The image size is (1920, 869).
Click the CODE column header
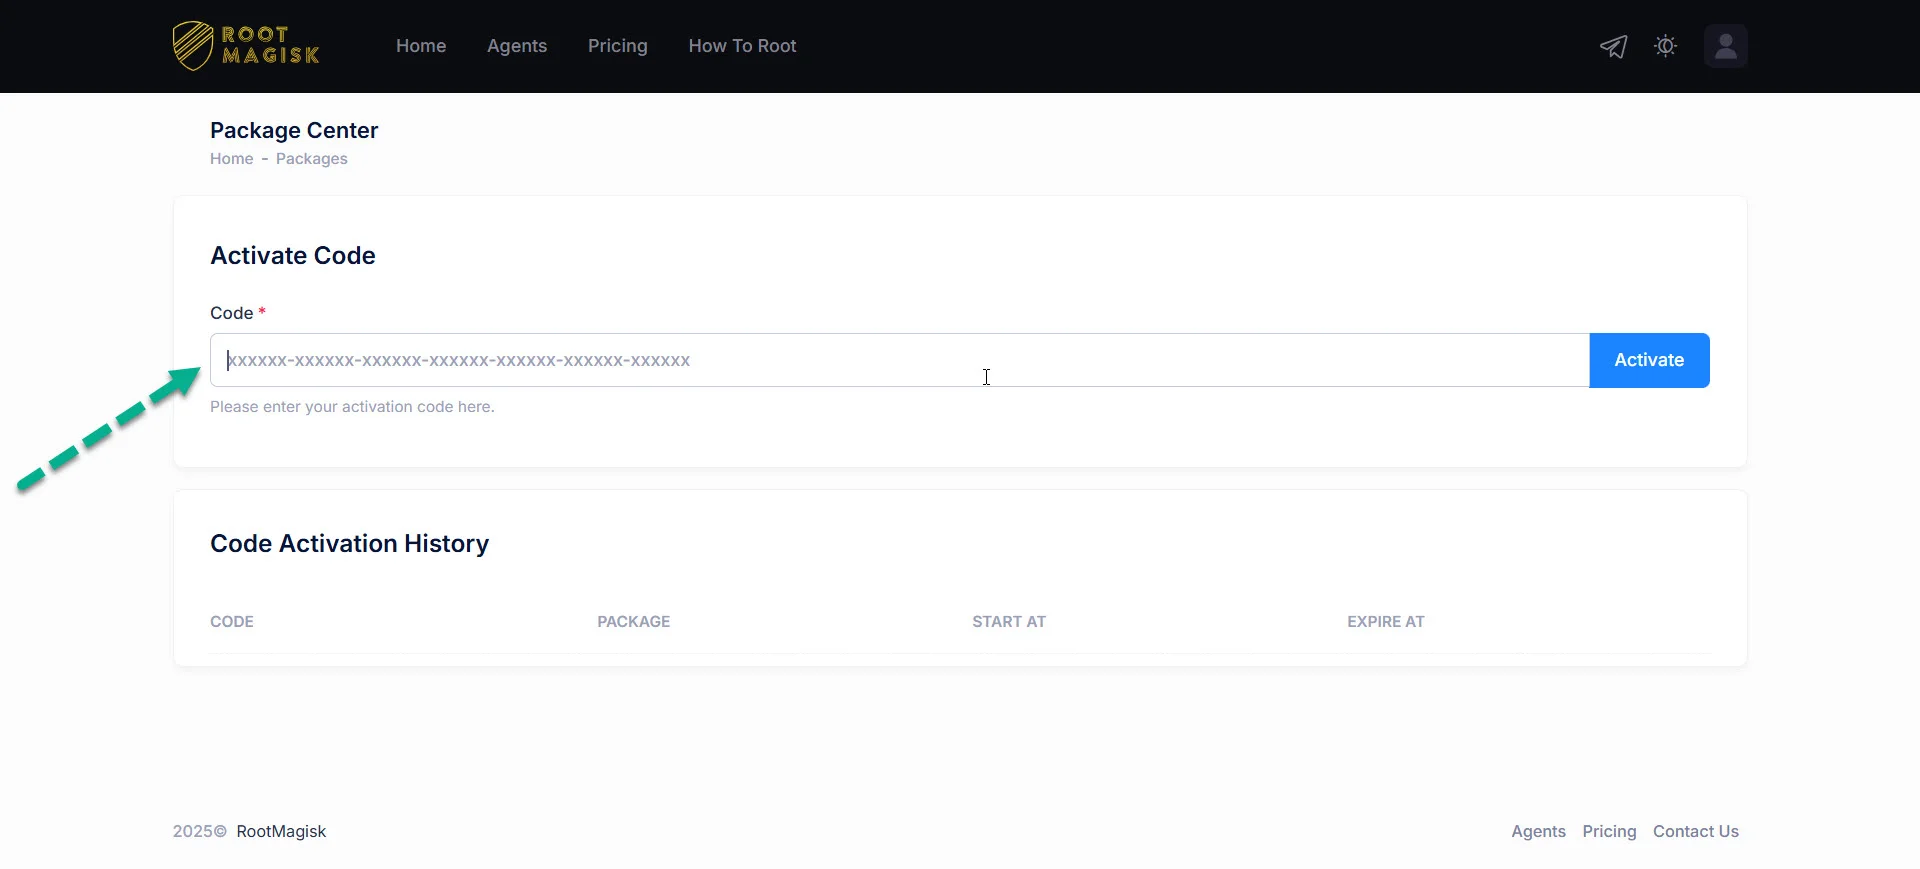(x=232, y=622)
